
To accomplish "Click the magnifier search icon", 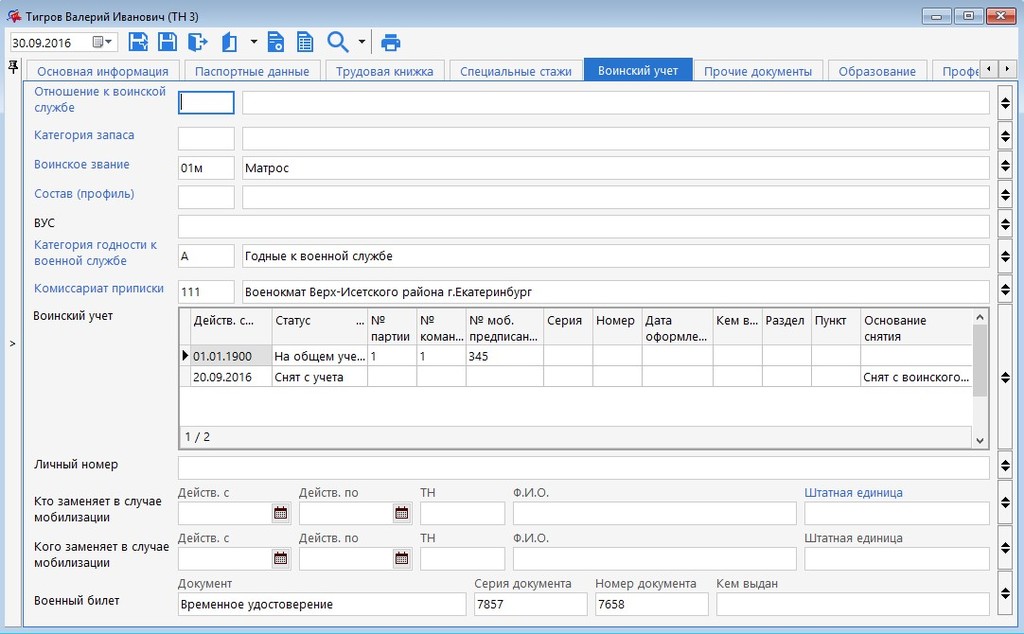I will [338, 42].
